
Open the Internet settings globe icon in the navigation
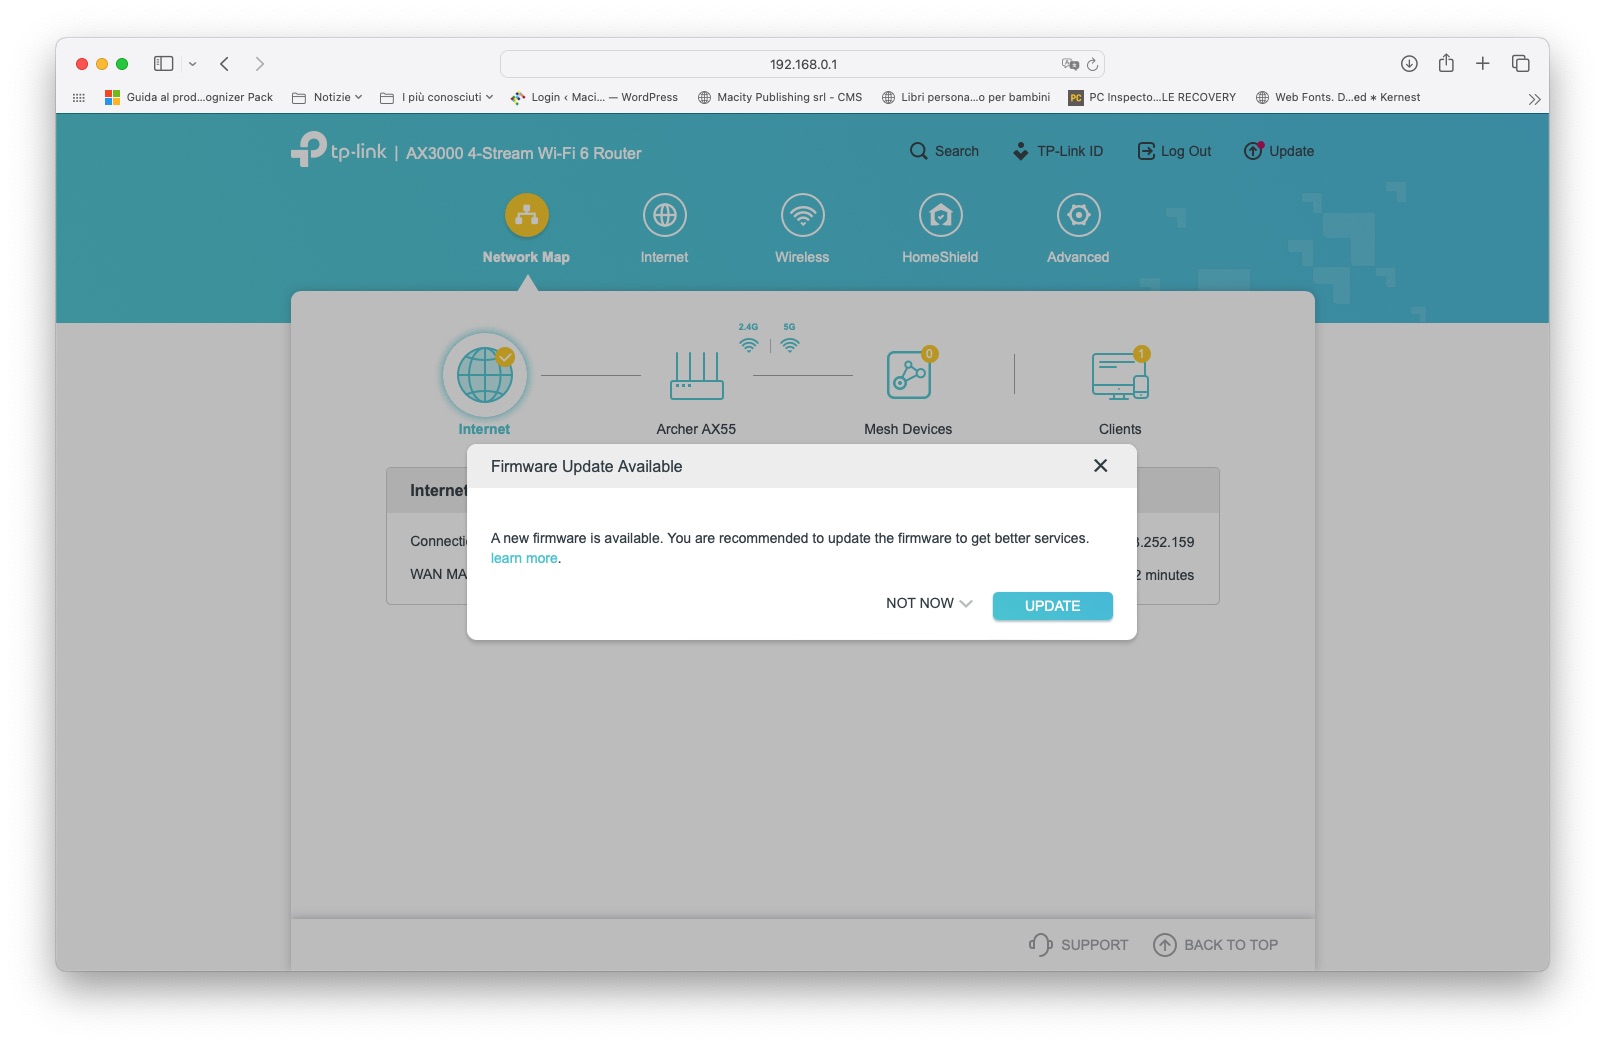(665, 215)
